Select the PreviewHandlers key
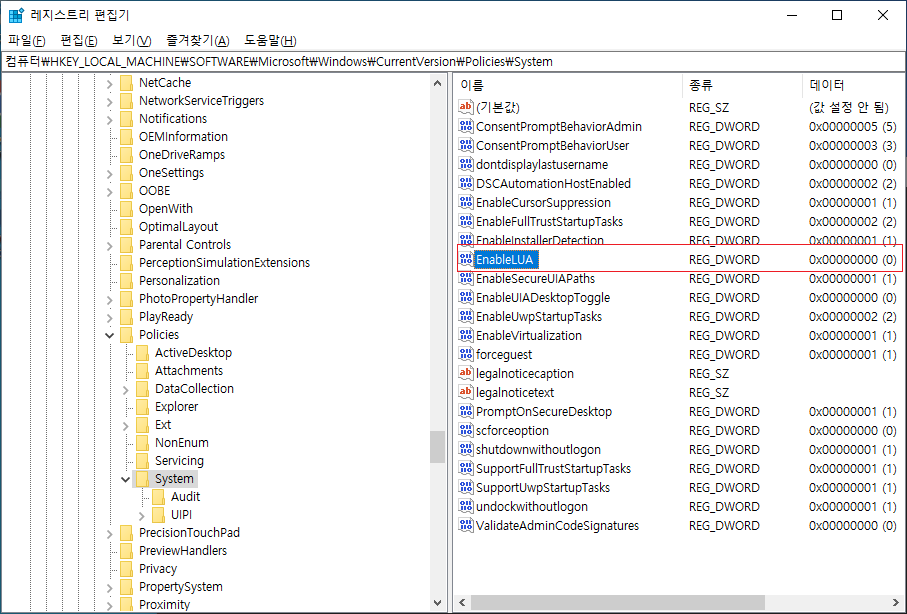 coord(183,551)
